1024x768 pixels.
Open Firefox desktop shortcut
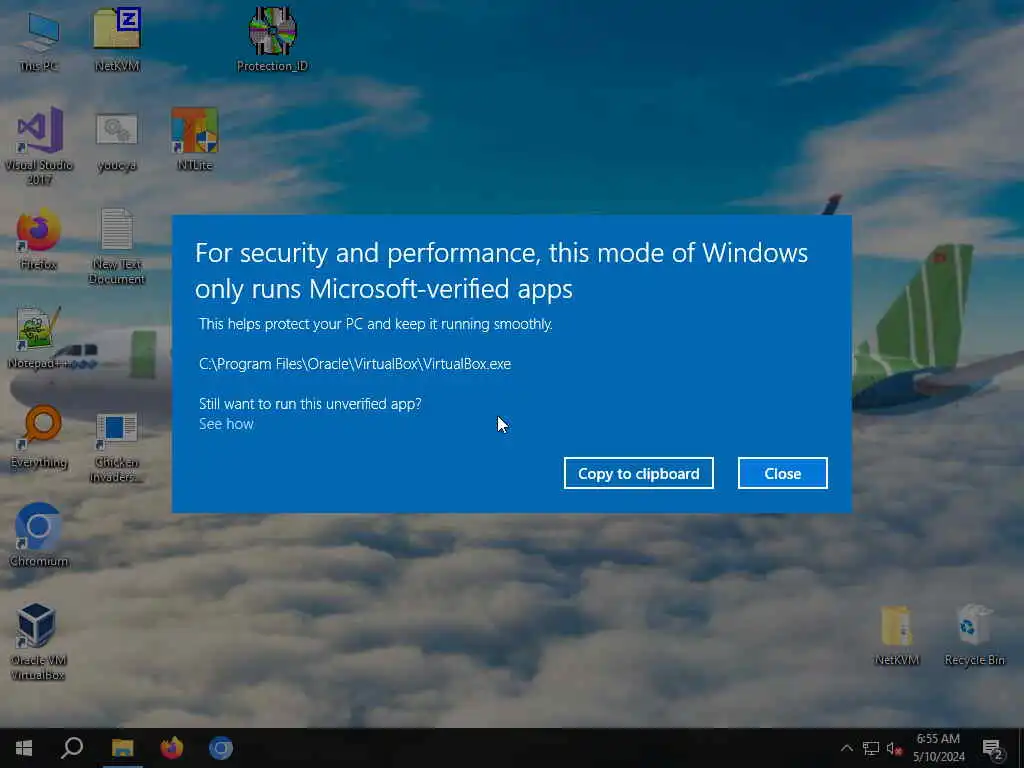pyautogui.click(x=39, y=239)
